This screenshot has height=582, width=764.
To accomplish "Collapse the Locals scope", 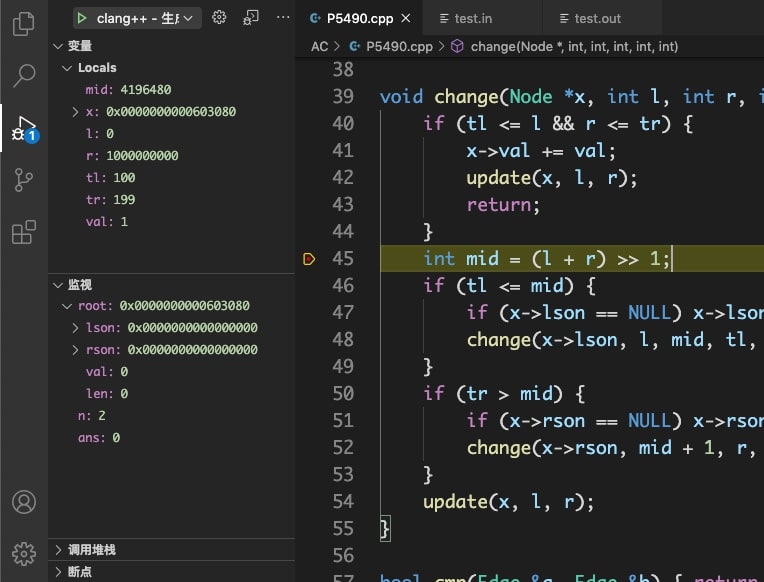I will [68, 68].
